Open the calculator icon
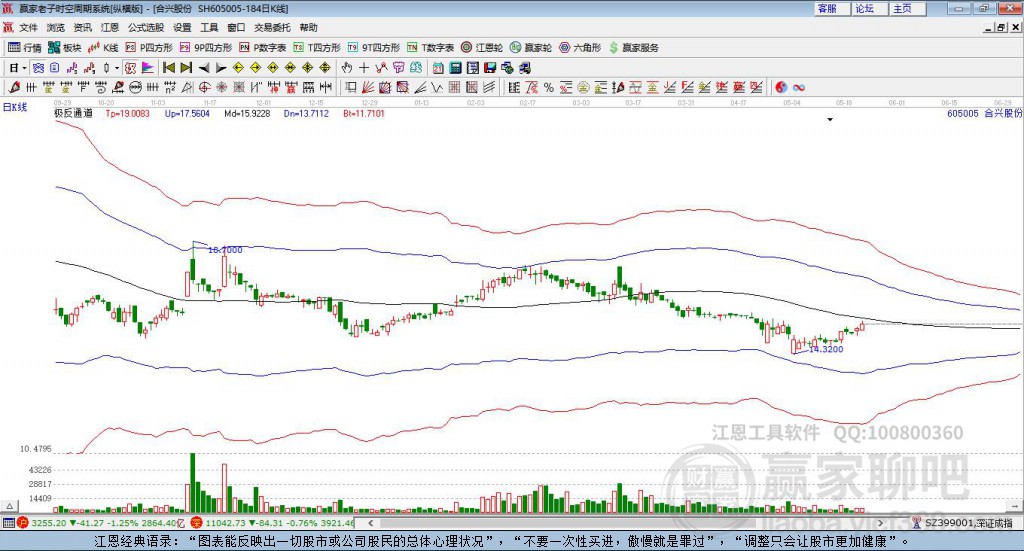Image resolution: width=1024 pixels, height=551 pixels. pyautogui.click(x=455, y=68)
